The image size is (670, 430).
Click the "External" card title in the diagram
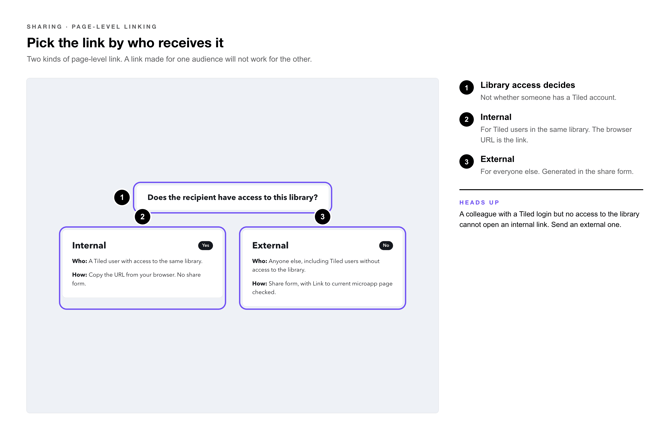[270, 245]
